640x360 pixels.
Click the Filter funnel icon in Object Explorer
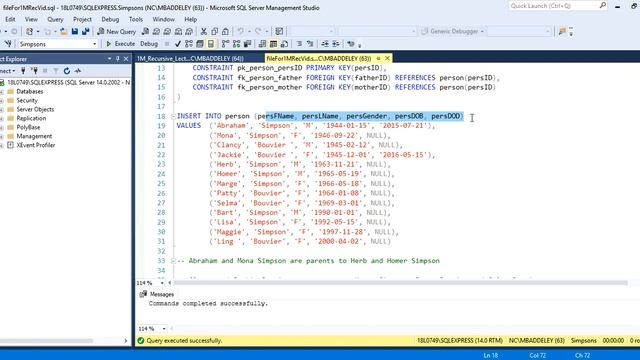(56, 71)
